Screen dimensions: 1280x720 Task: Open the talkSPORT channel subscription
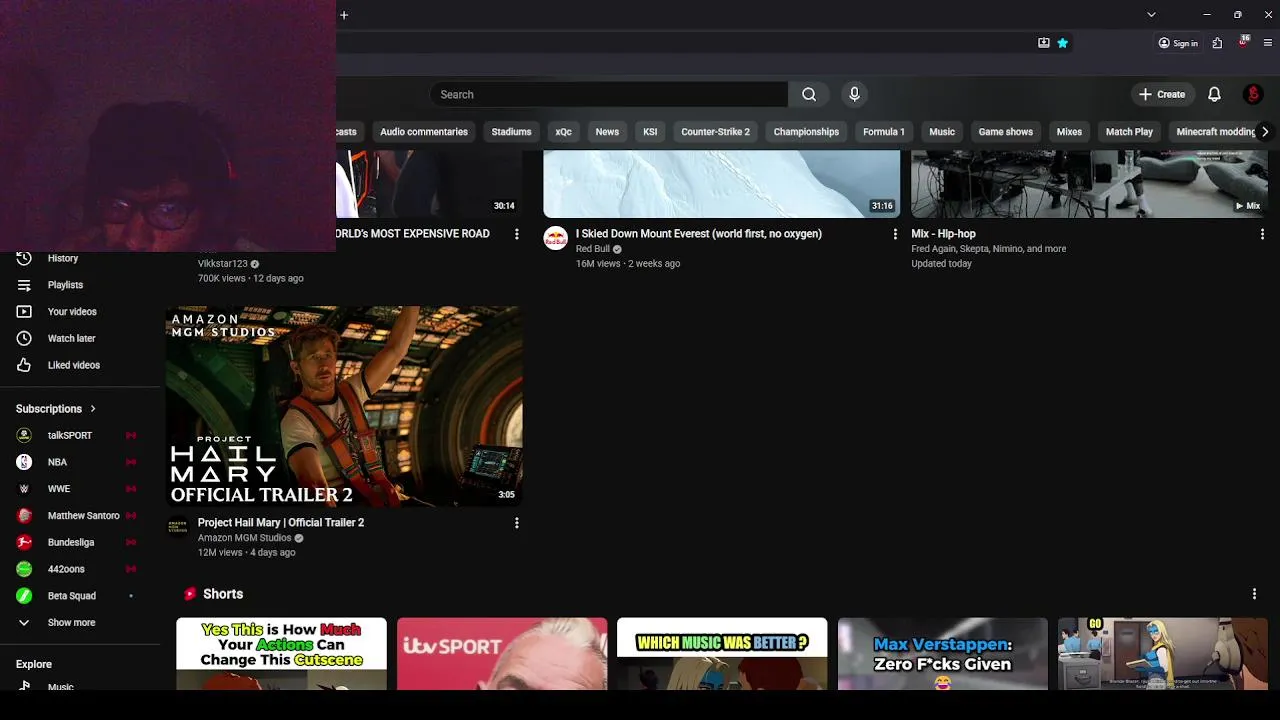[72, 435]
